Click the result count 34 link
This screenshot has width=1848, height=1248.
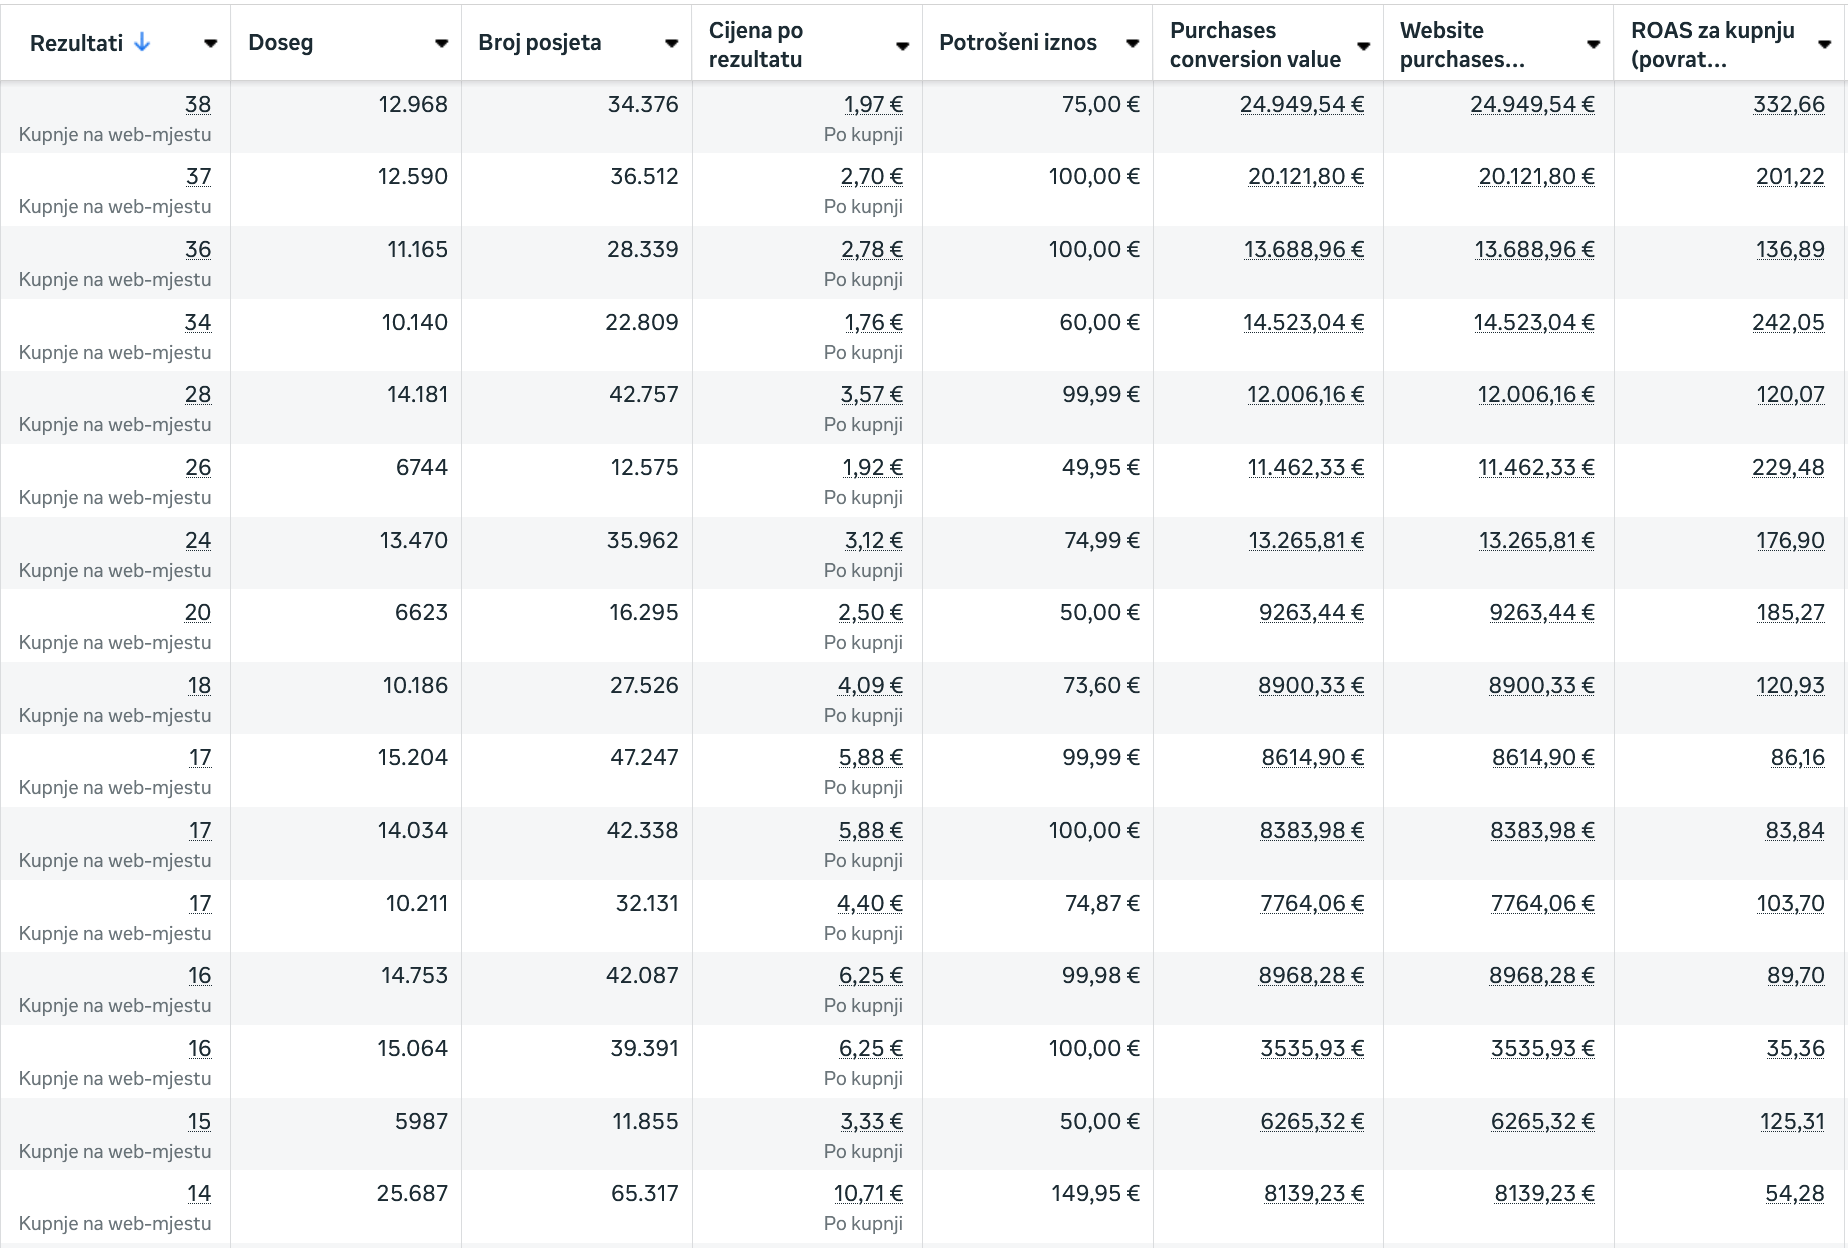coord(197,322)
